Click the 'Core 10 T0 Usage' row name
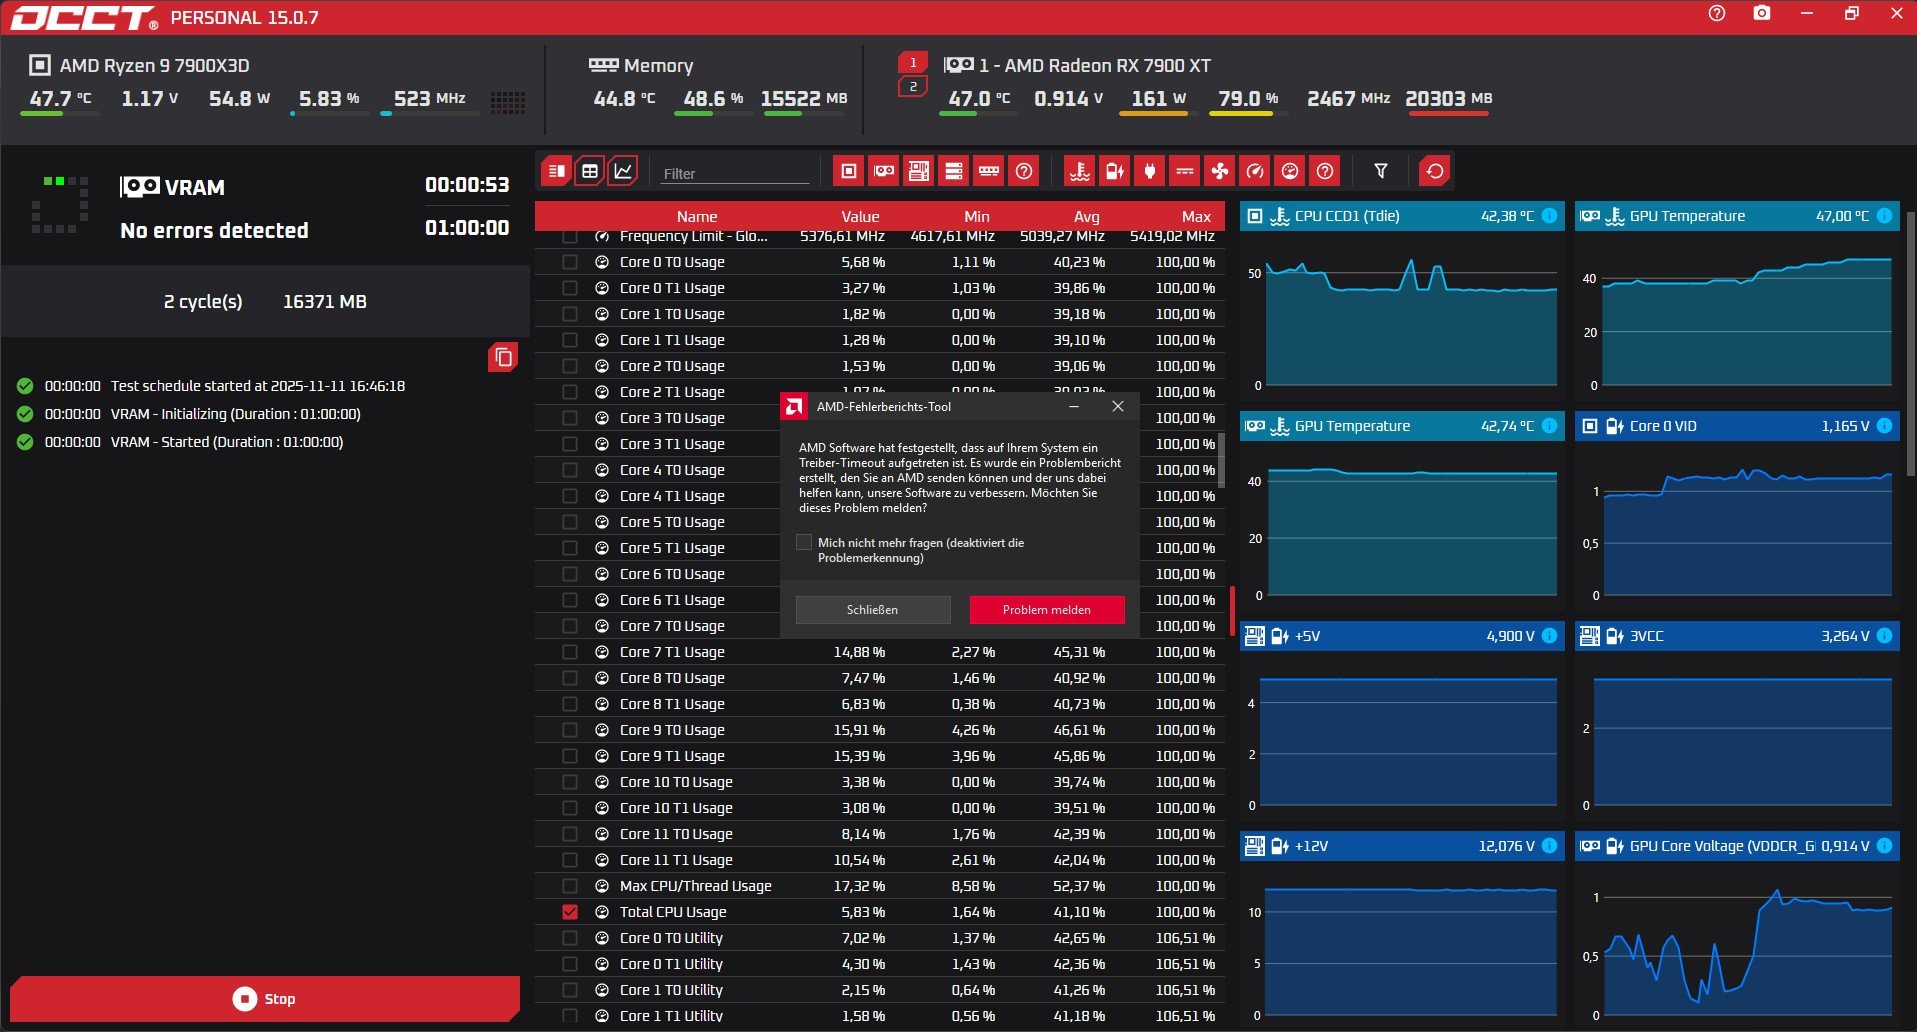 676,782
